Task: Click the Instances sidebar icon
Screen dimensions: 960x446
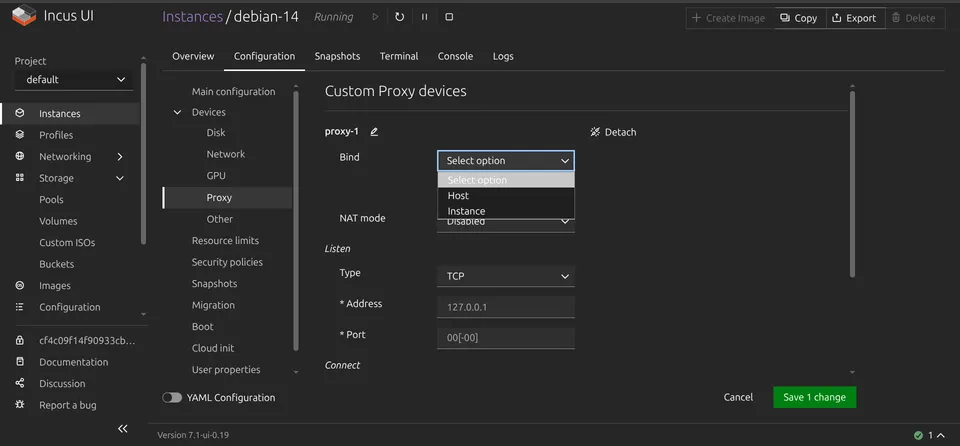Action: 20,113
